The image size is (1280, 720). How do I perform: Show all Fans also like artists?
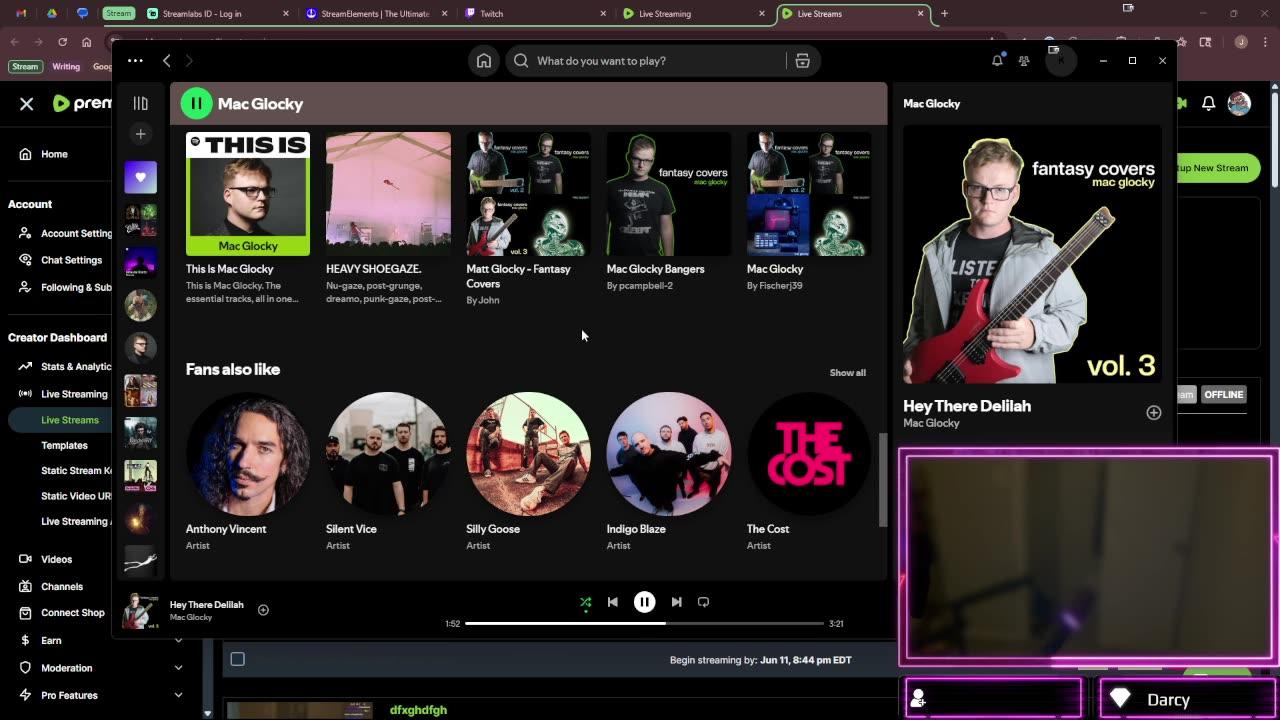(847, 373)
